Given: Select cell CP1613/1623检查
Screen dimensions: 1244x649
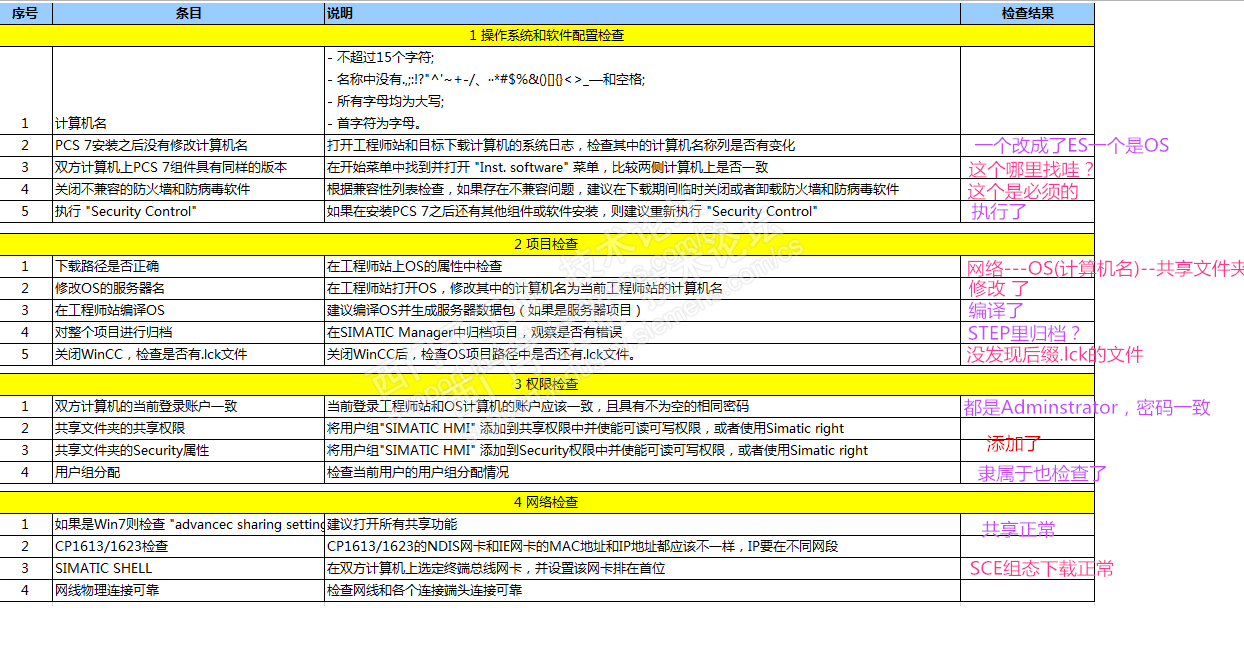Looking at the screenshot, I should click(x=188, y=546).
